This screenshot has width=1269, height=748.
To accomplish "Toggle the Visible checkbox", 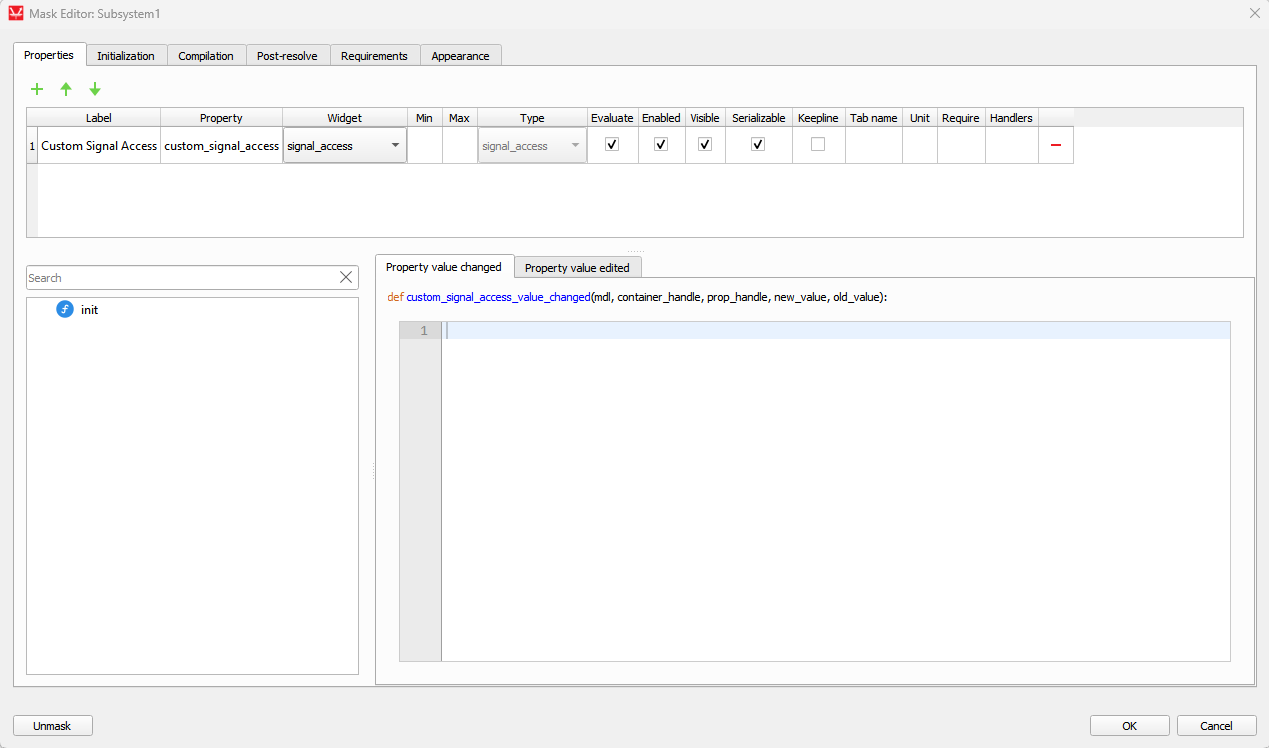I will [x=704, y=144].
